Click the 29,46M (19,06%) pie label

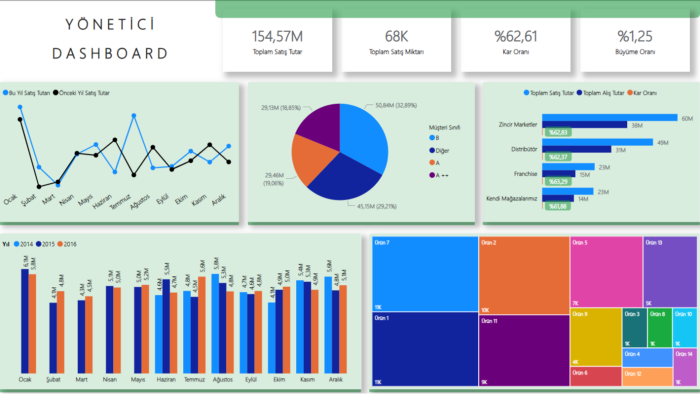(x=274, y=179)
